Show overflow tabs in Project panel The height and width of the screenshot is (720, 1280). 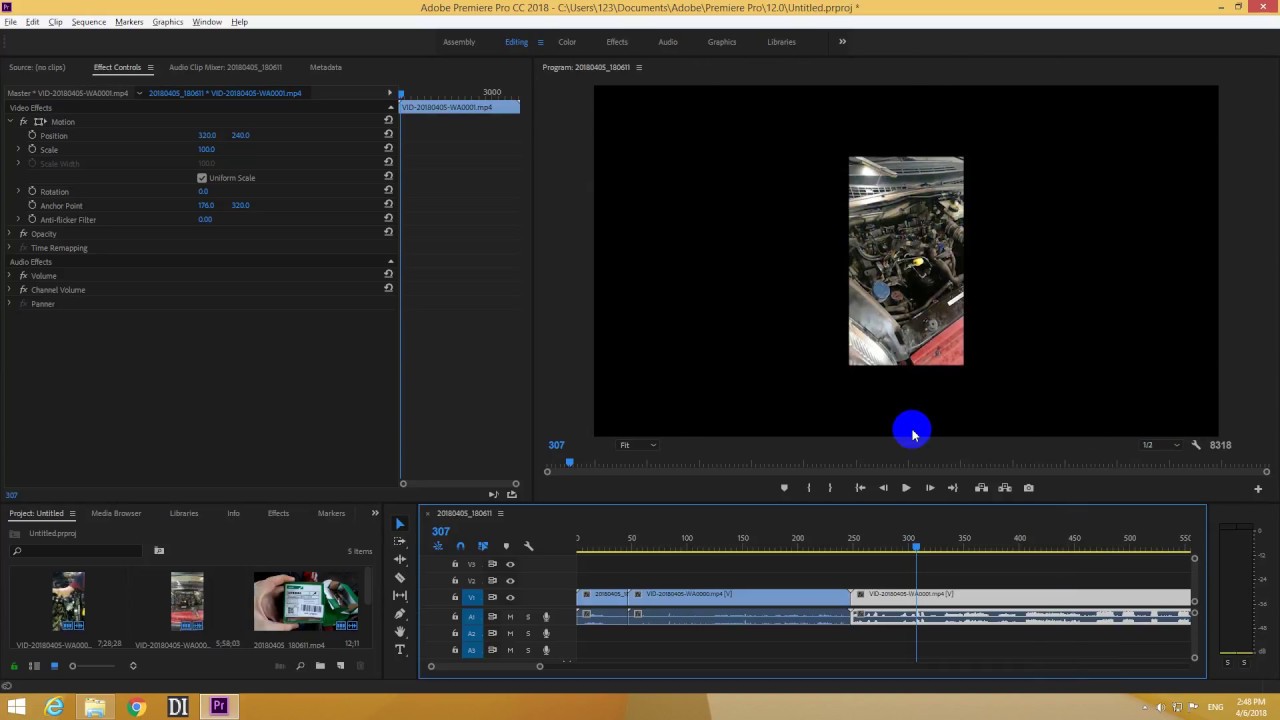[x=375, y=513]
